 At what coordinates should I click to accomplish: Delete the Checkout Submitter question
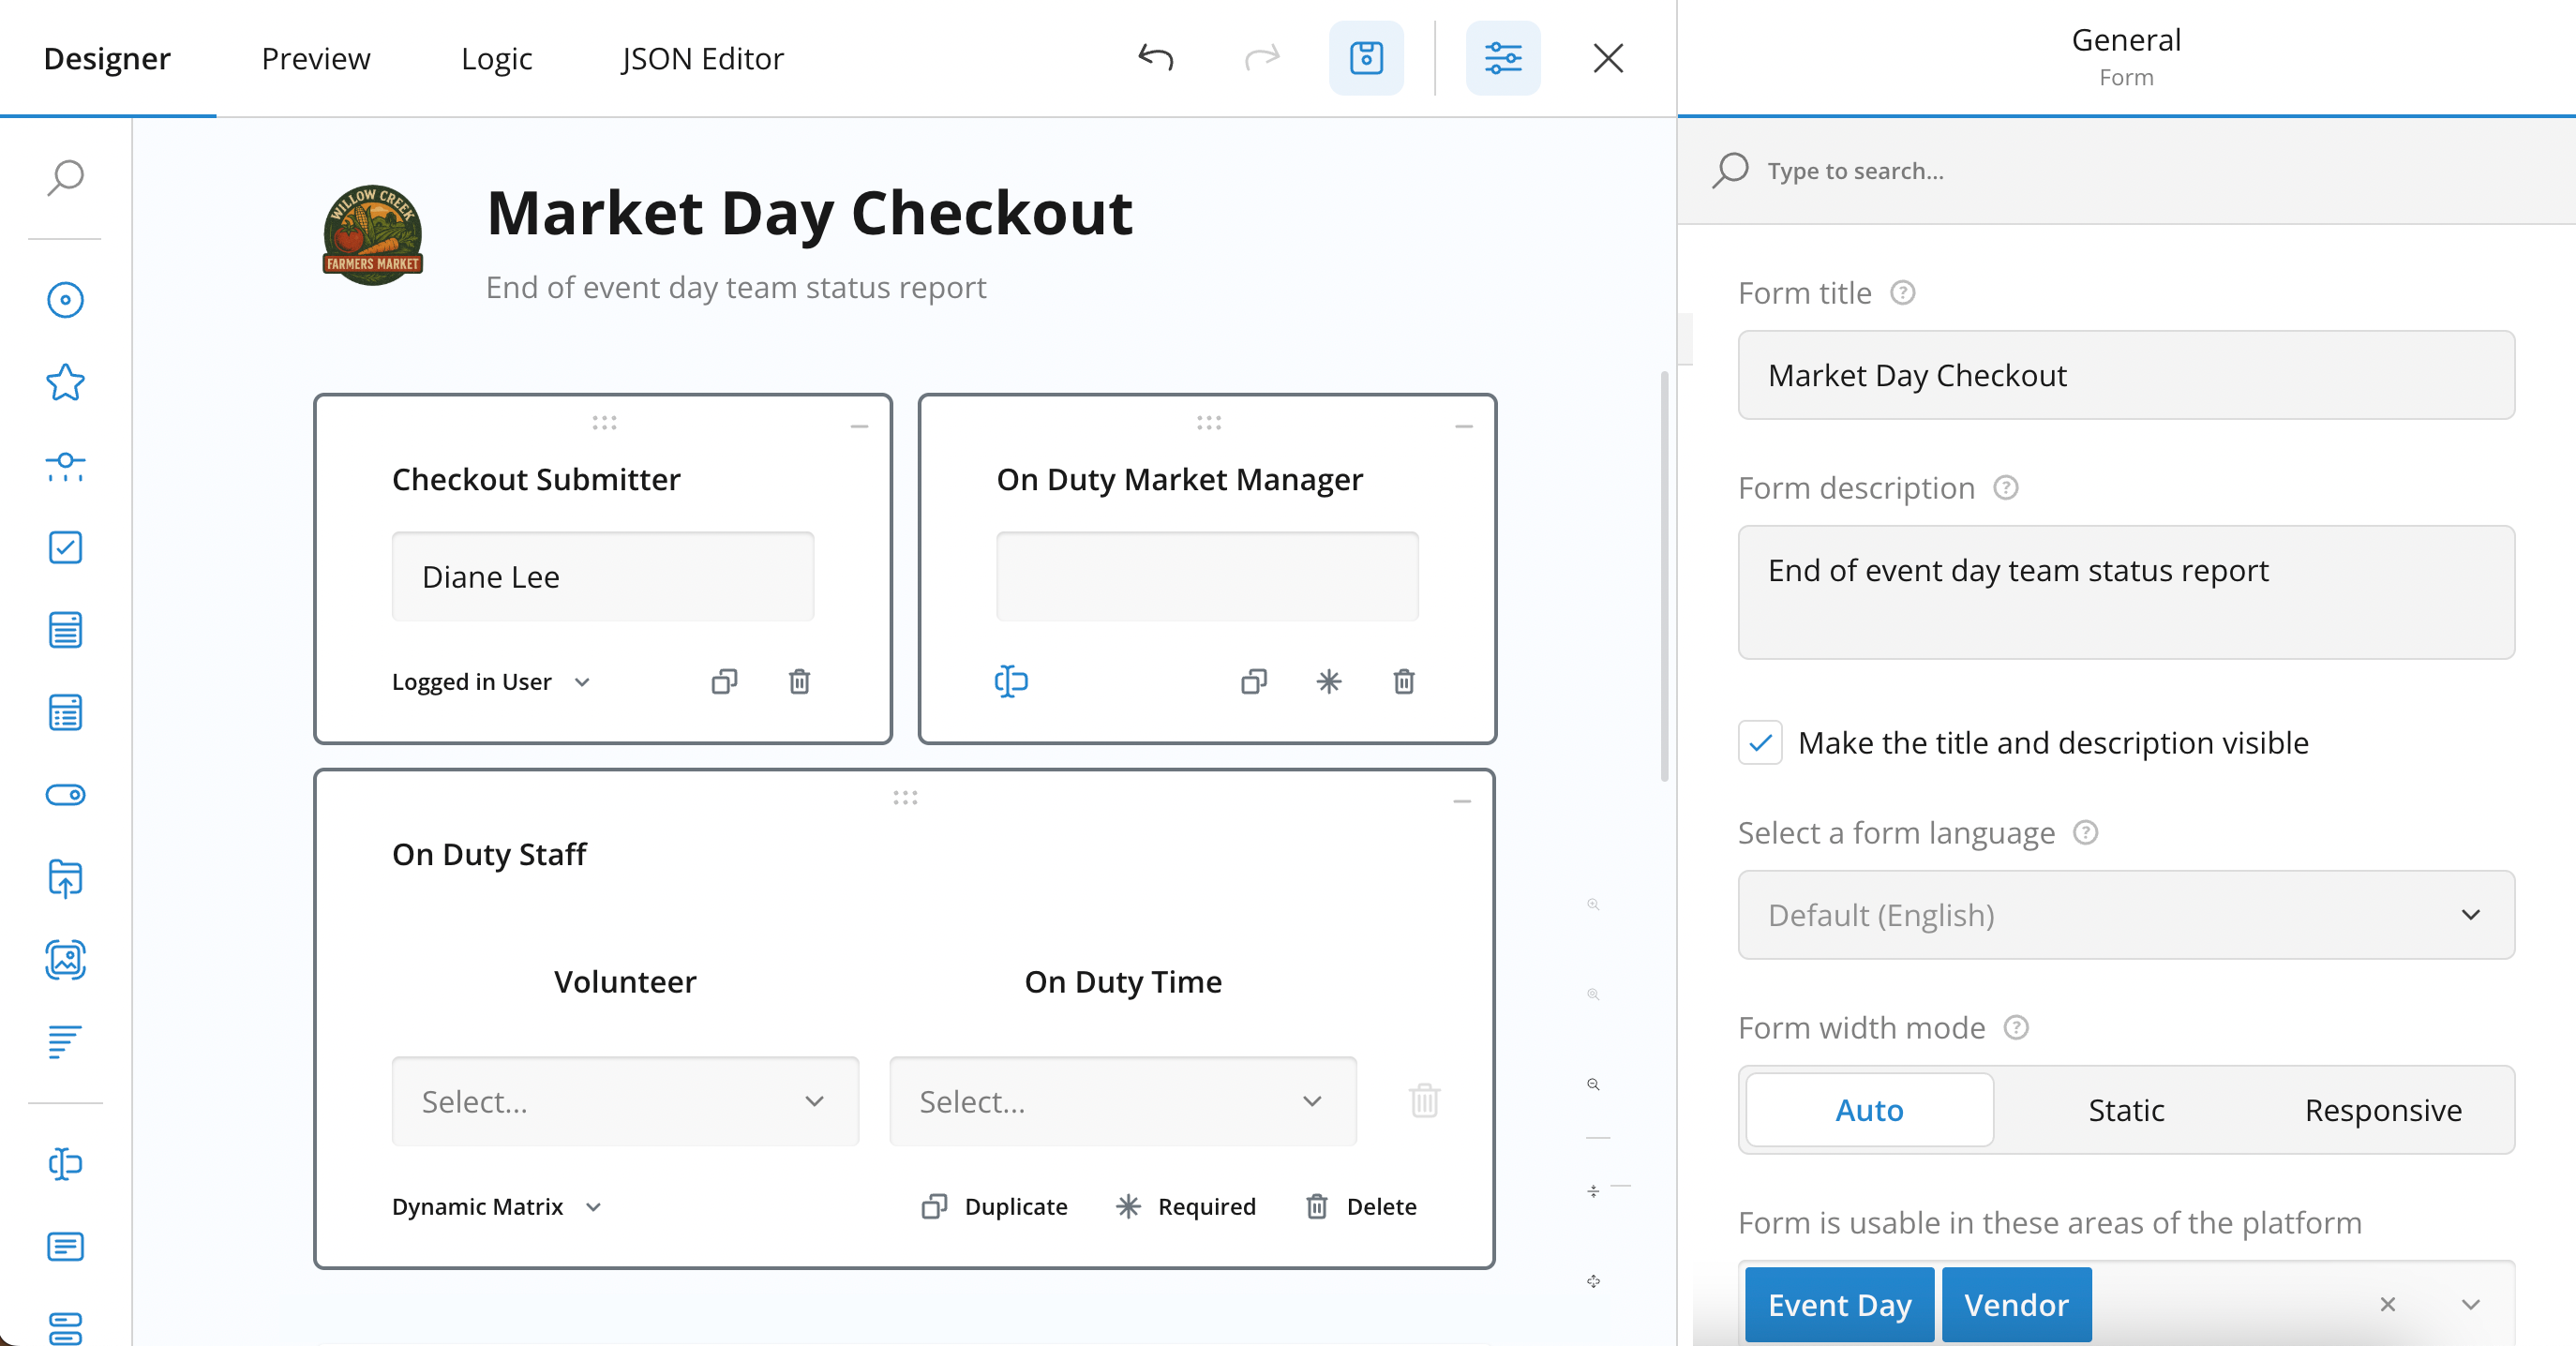click(x=799, y=681)
